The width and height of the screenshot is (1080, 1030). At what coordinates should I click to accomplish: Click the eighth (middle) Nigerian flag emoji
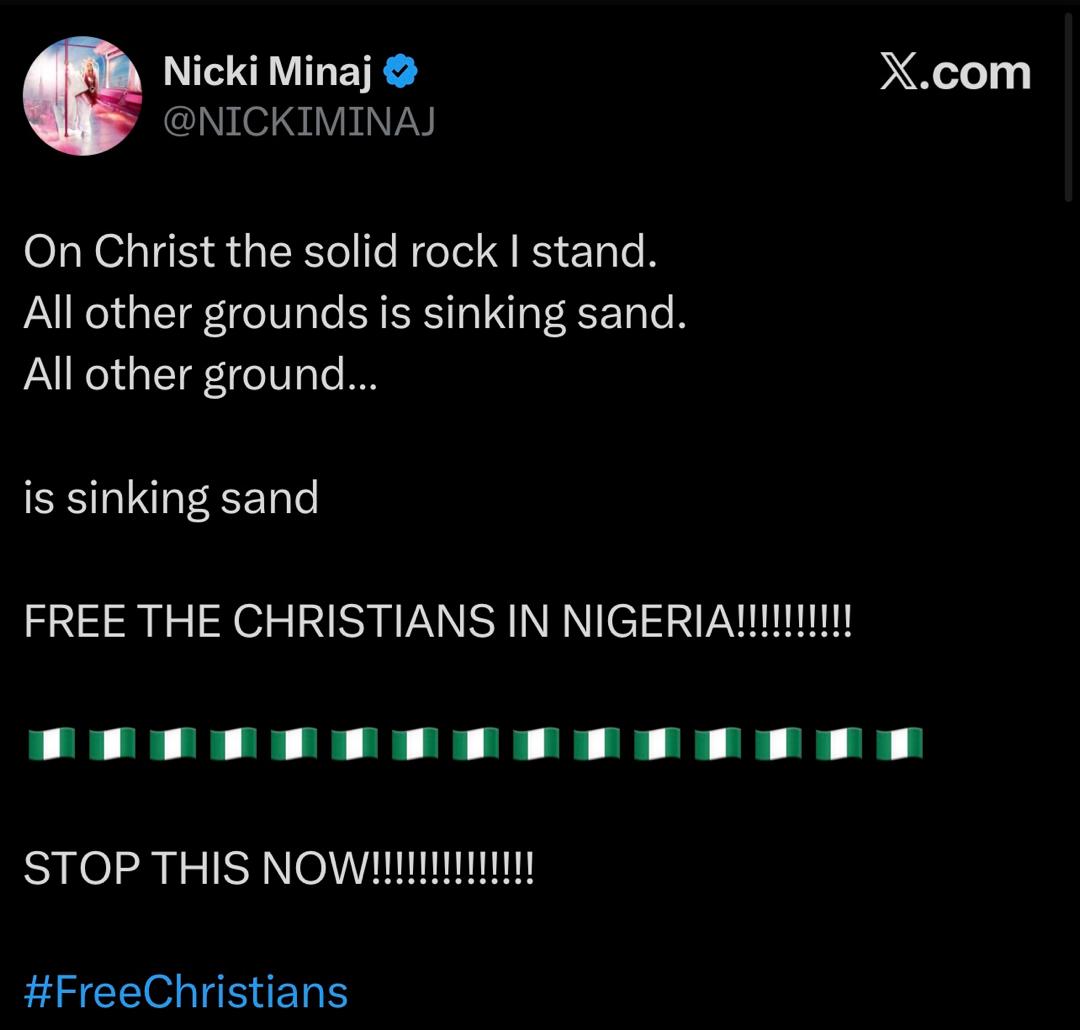tap(475, 744)
